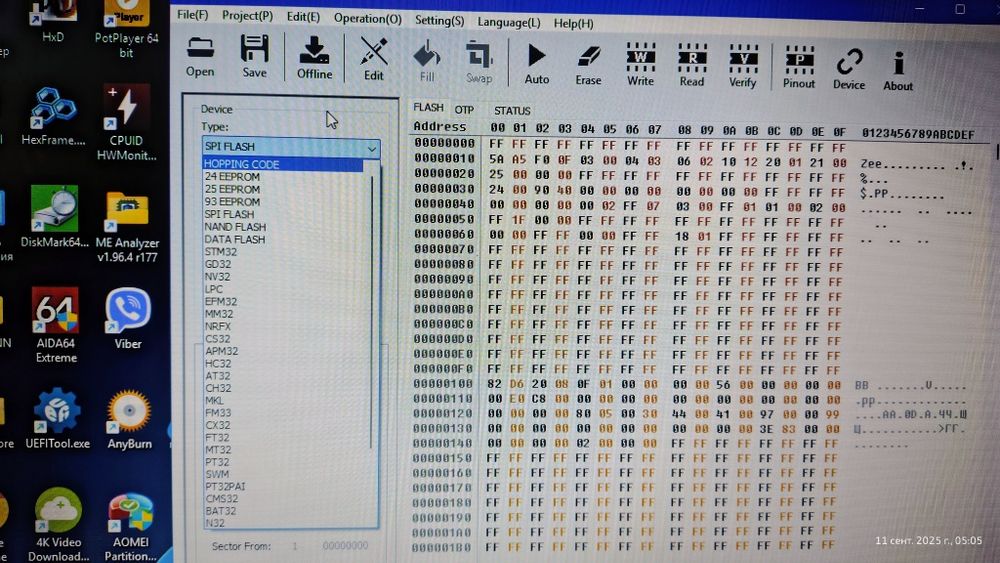Open the About information icon

pos(898,69)
